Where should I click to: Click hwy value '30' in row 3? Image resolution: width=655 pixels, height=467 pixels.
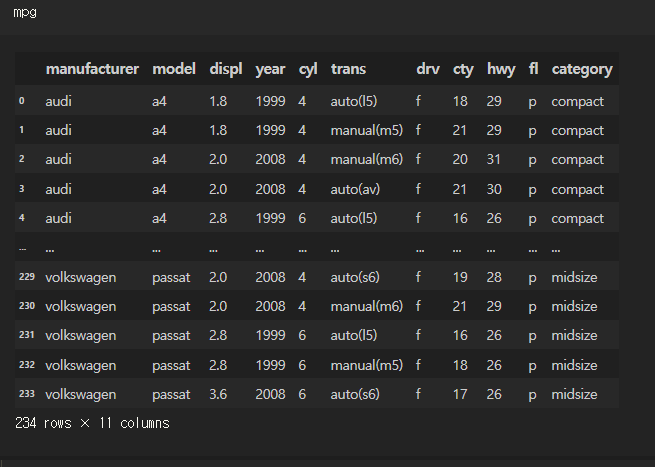tap(494, 189)
